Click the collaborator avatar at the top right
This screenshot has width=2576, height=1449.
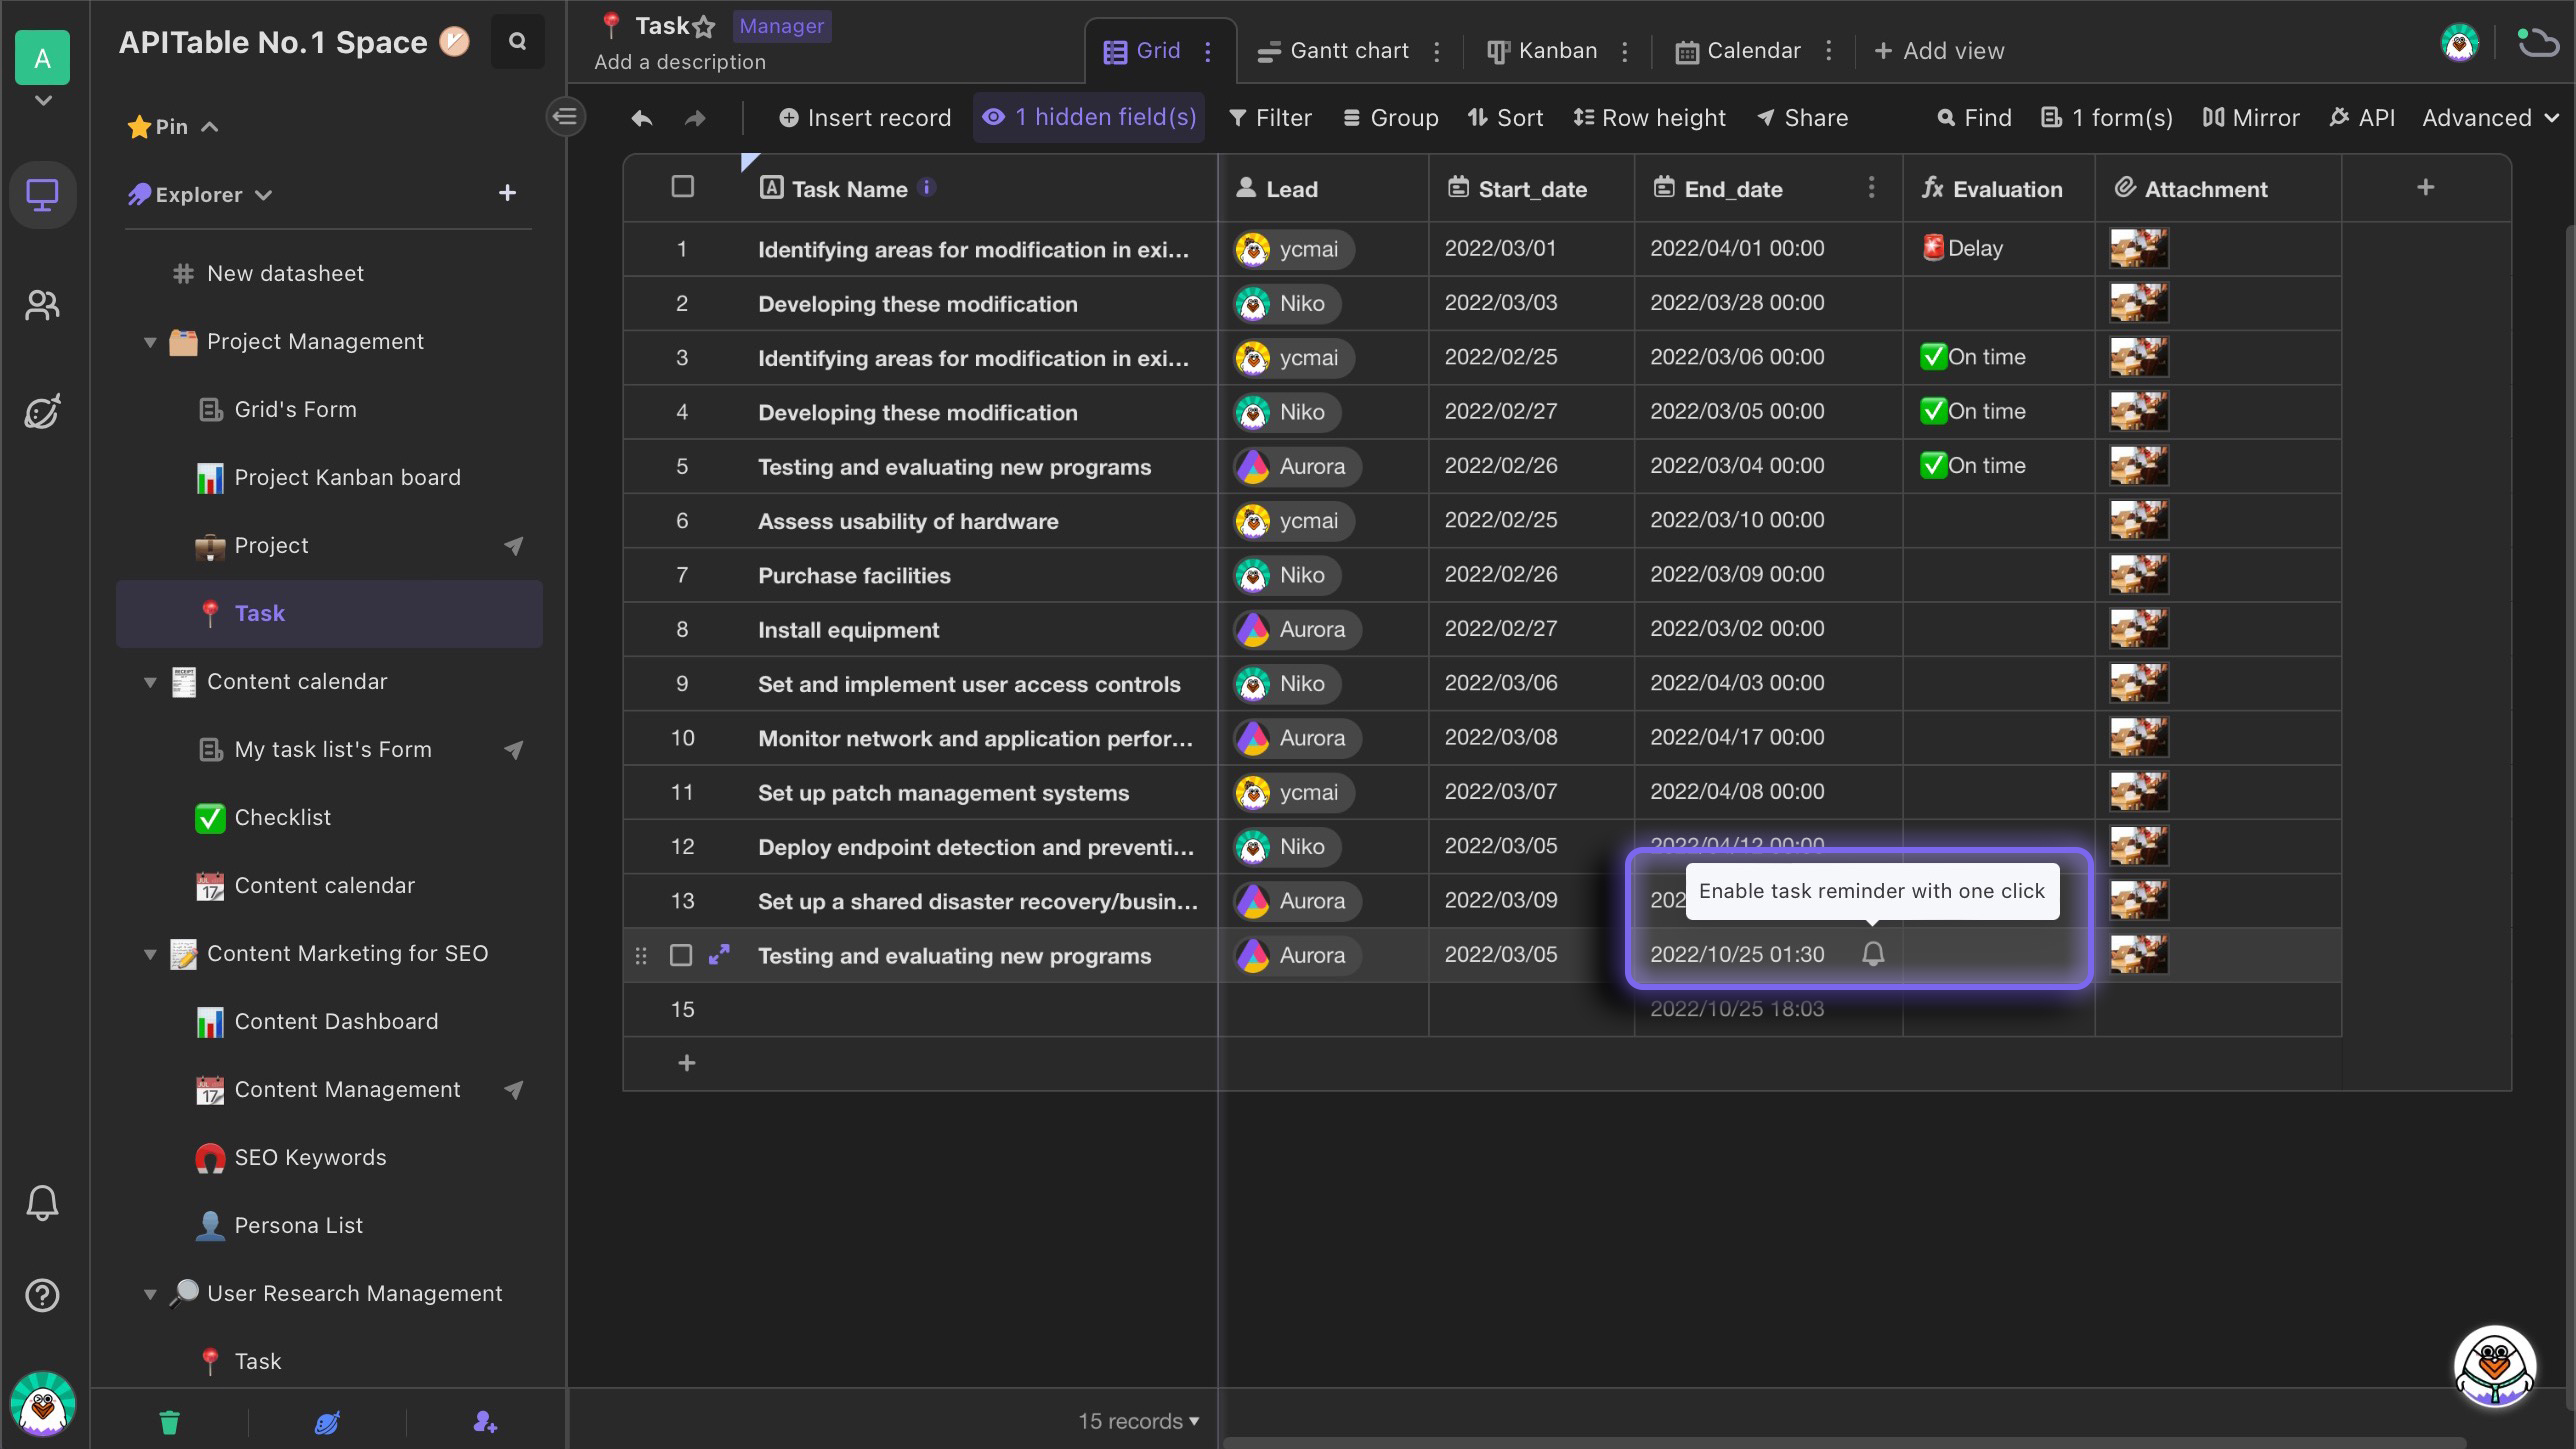click(x=2460, y=44)
